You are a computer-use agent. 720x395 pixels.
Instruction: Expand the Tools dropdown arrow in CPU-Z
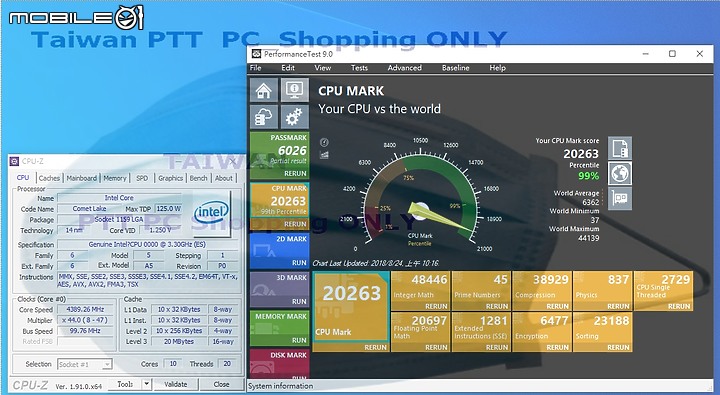tap(146, 384)
